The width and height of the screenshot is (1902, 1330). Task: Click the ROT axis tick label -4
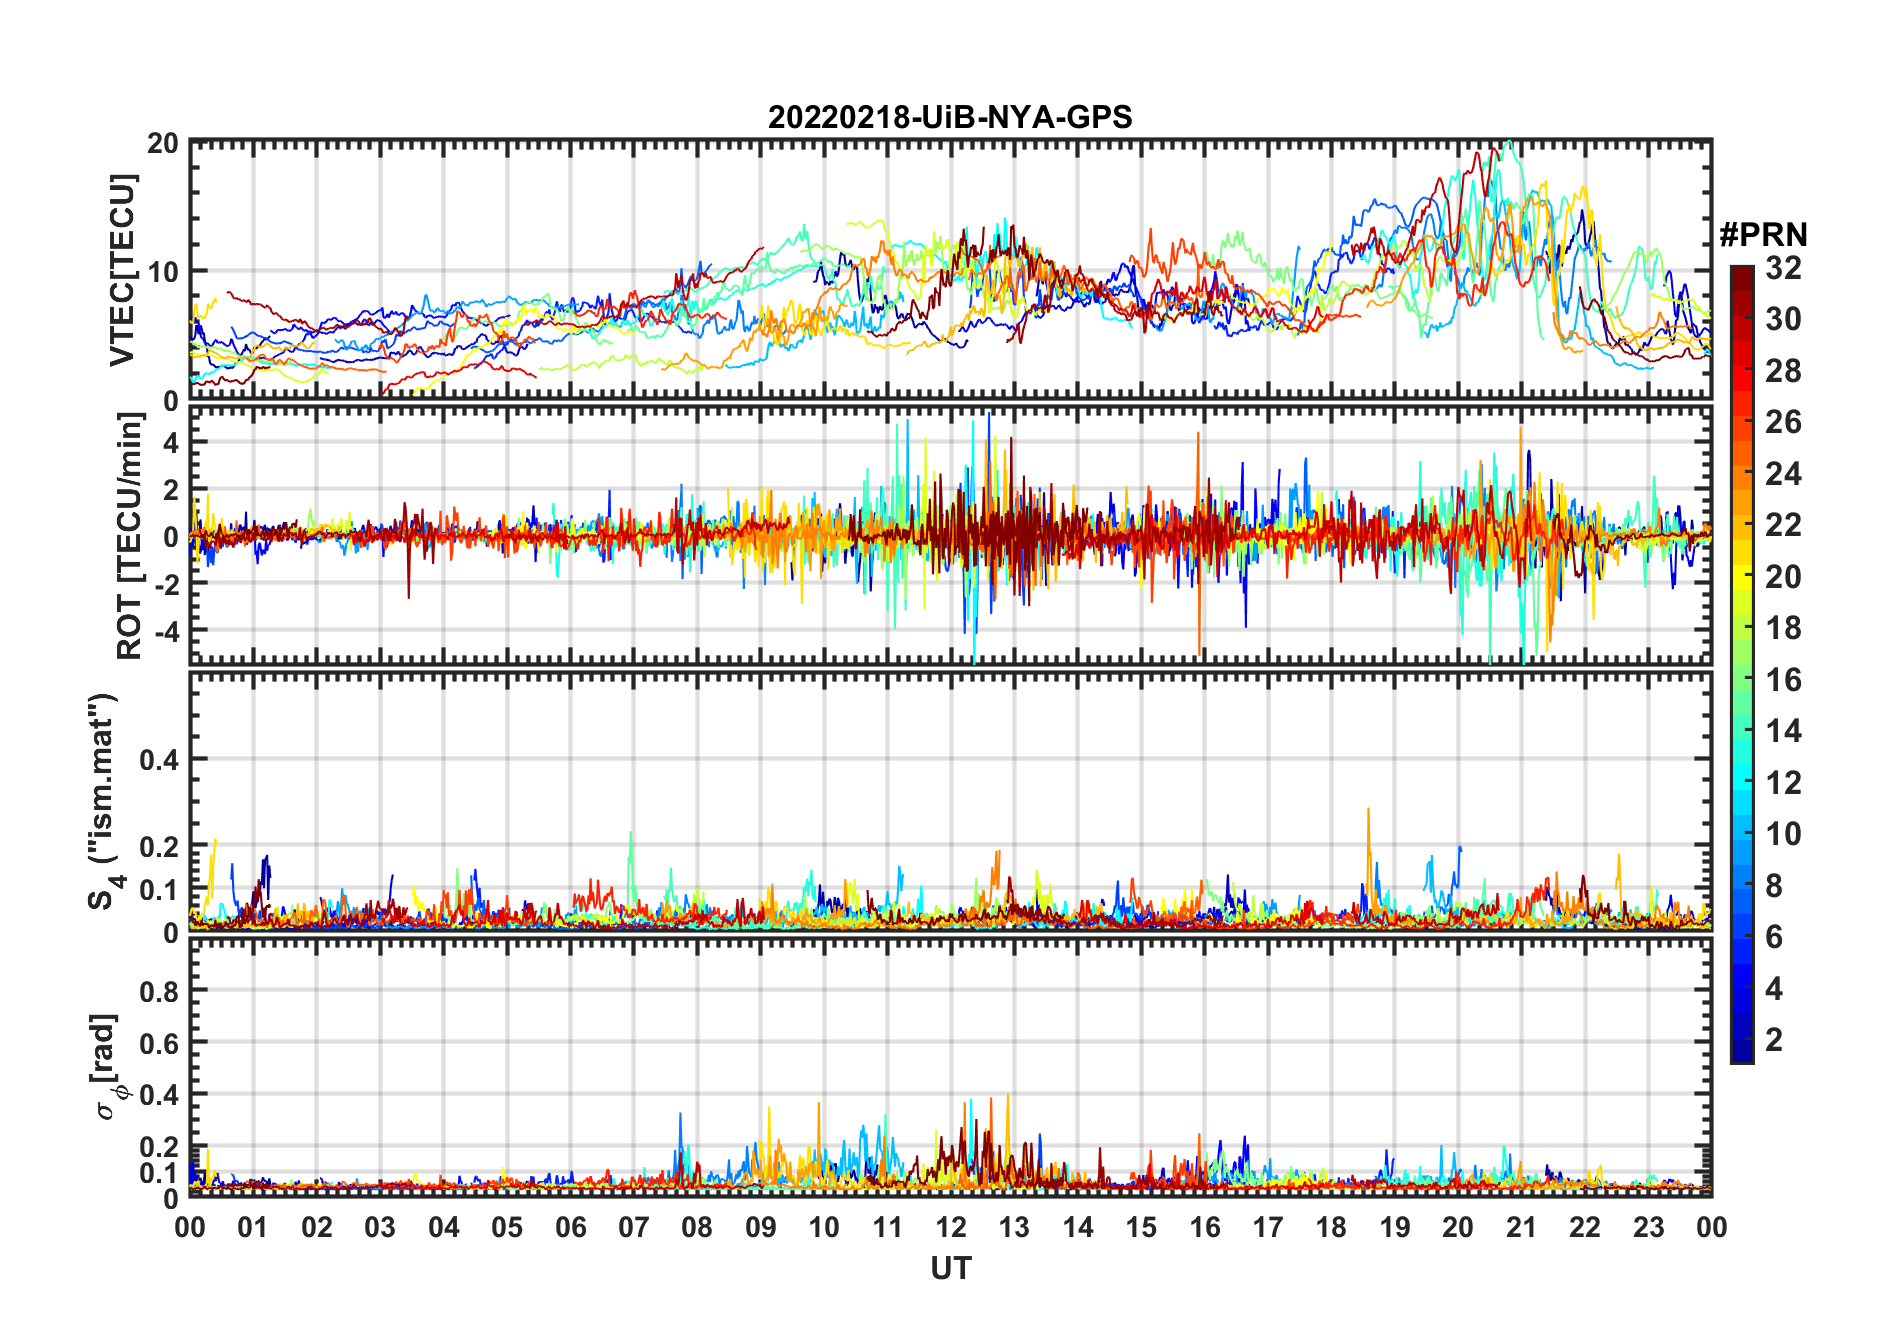(x=166, y=632)
